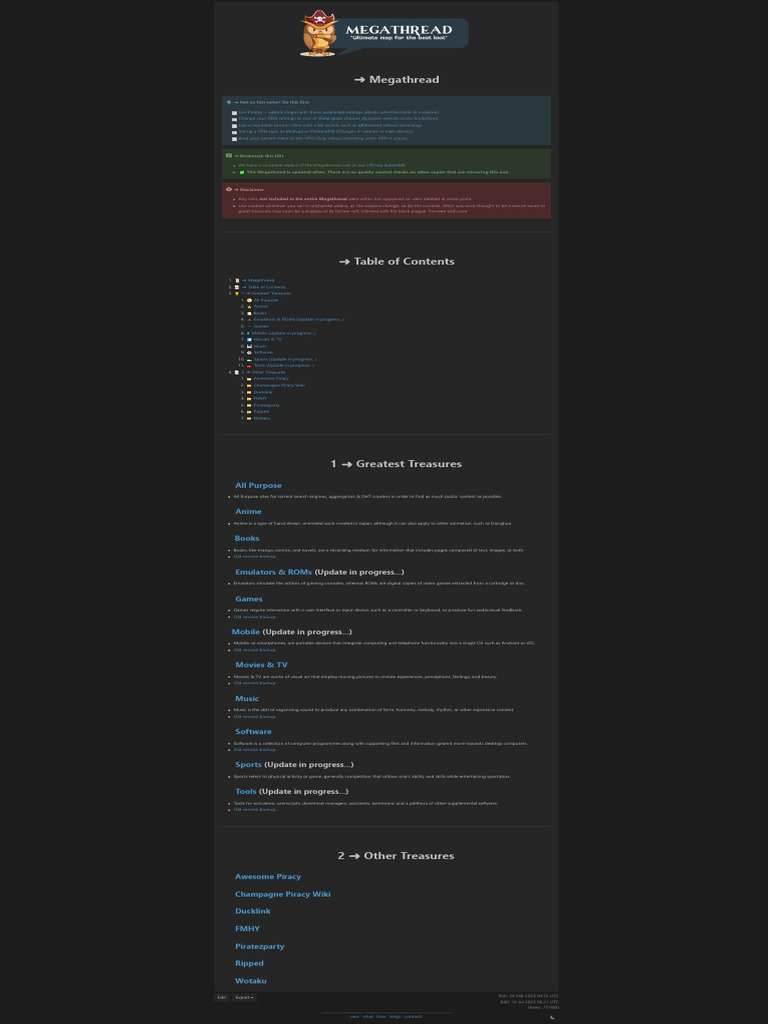Image resolution: width=768 pixels, height=1024 pixels.
Task: Click the All Purpose icon in contents
Action: [249, 300]
